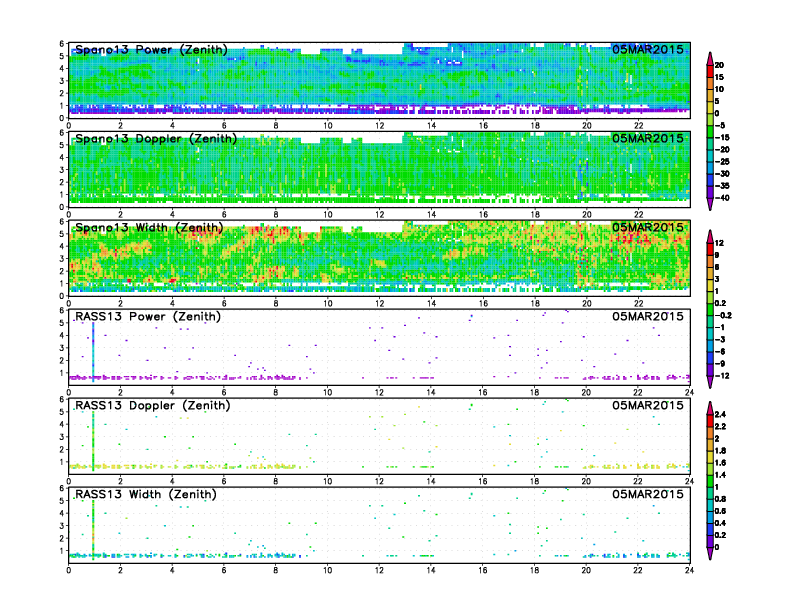The height and width of the screenshot is (612, 792).
Task: Click the "1.8" label on the width color bar
Action: pyautogui.click(x=720, y=450)
